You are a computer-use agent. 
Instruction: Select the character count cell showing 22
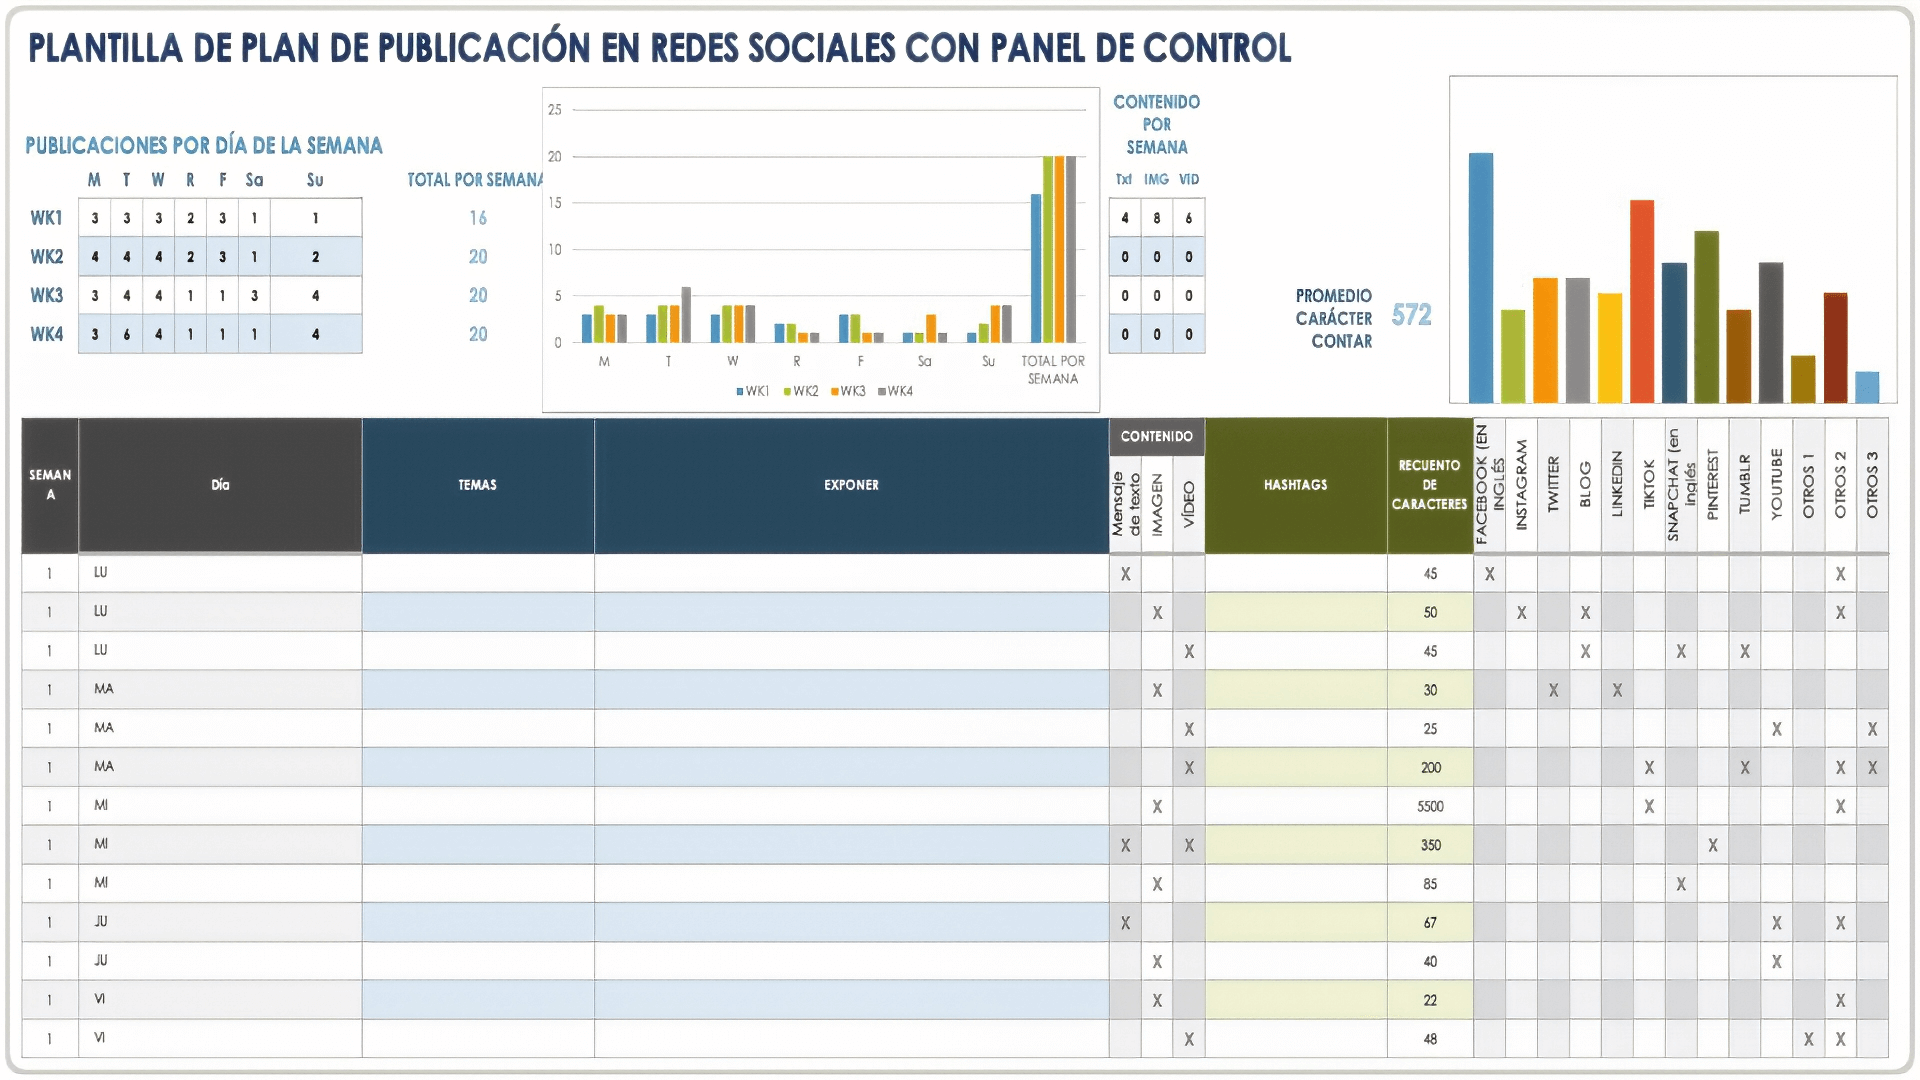[x=1430, y=1000]
